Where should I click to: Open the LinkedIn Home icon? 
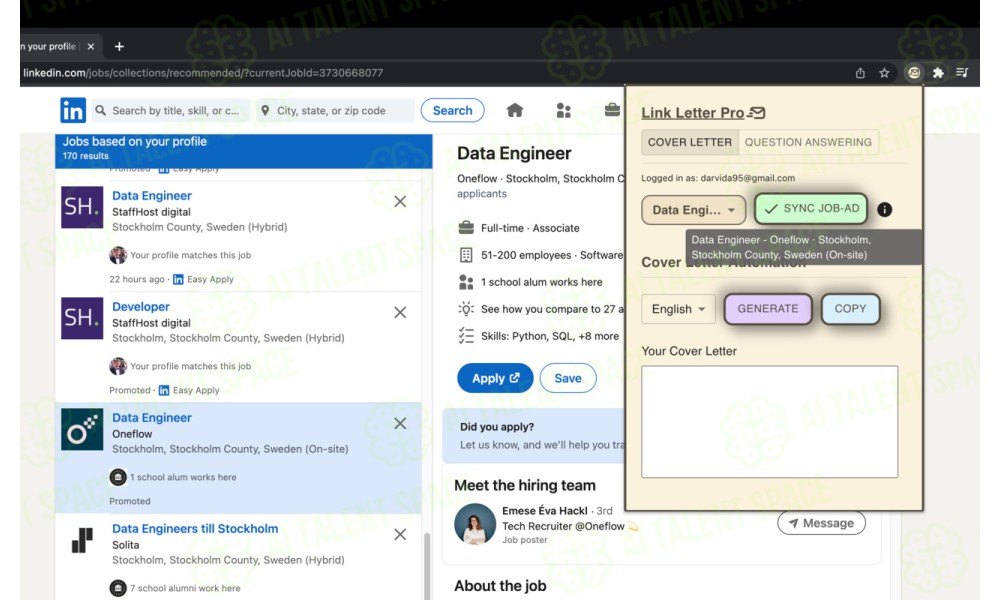coord(515,110)
